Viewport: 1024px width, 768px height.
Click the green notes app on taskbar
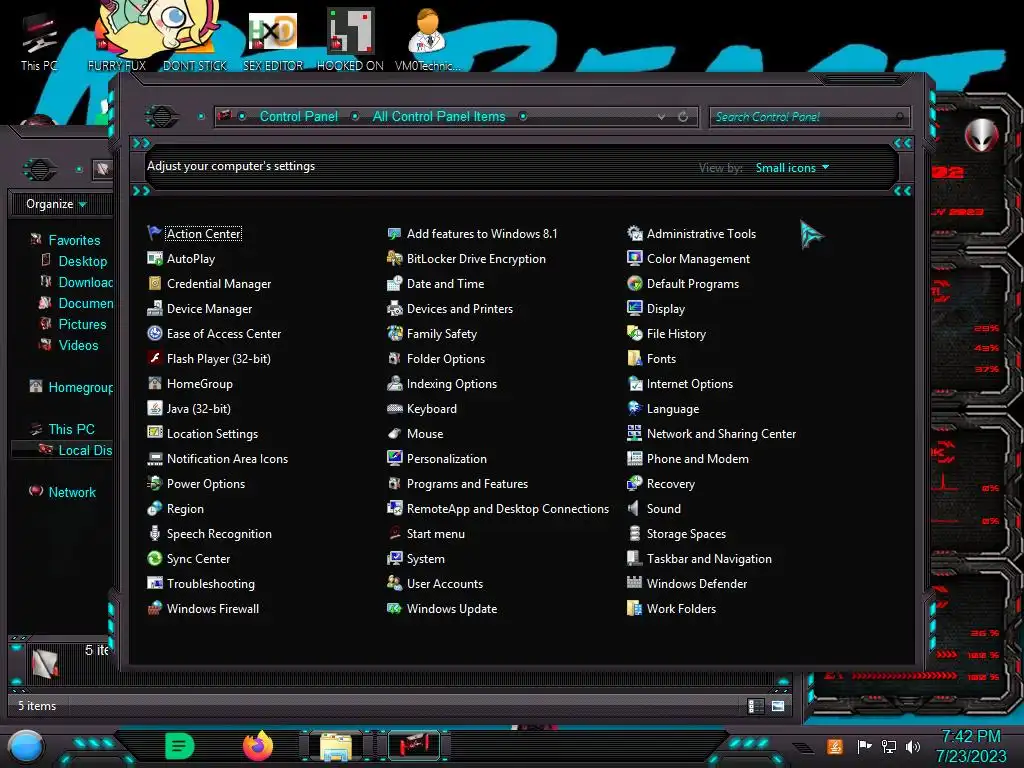[x=180, y=746]
